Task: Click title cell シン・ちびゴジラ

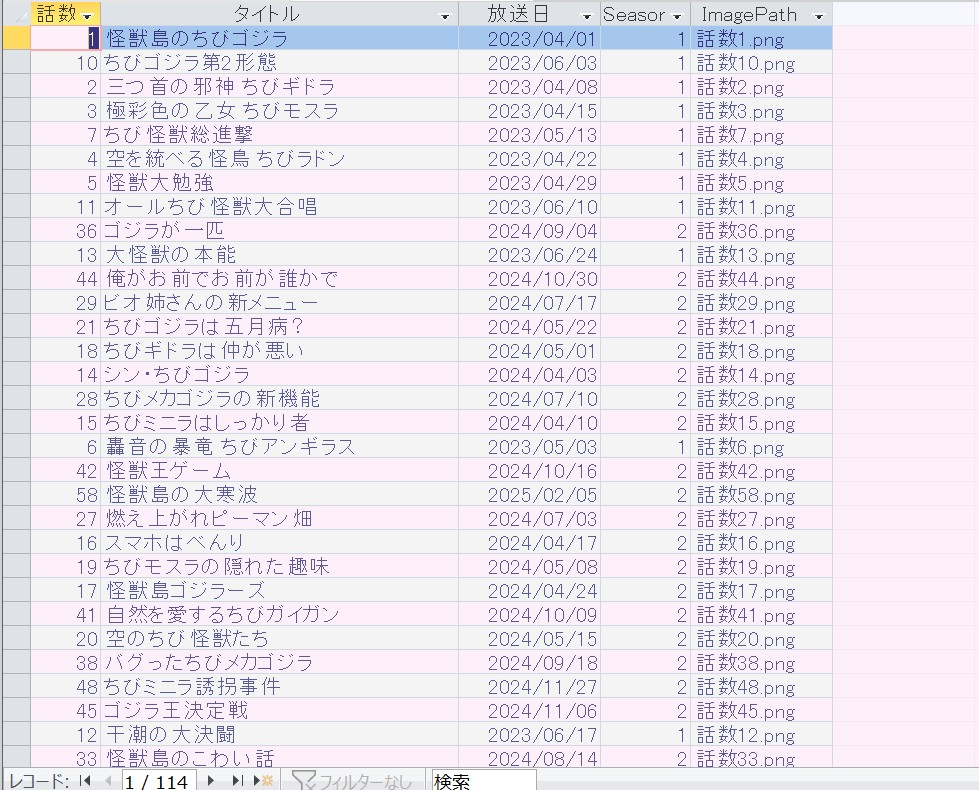Action: pos(279,375)
